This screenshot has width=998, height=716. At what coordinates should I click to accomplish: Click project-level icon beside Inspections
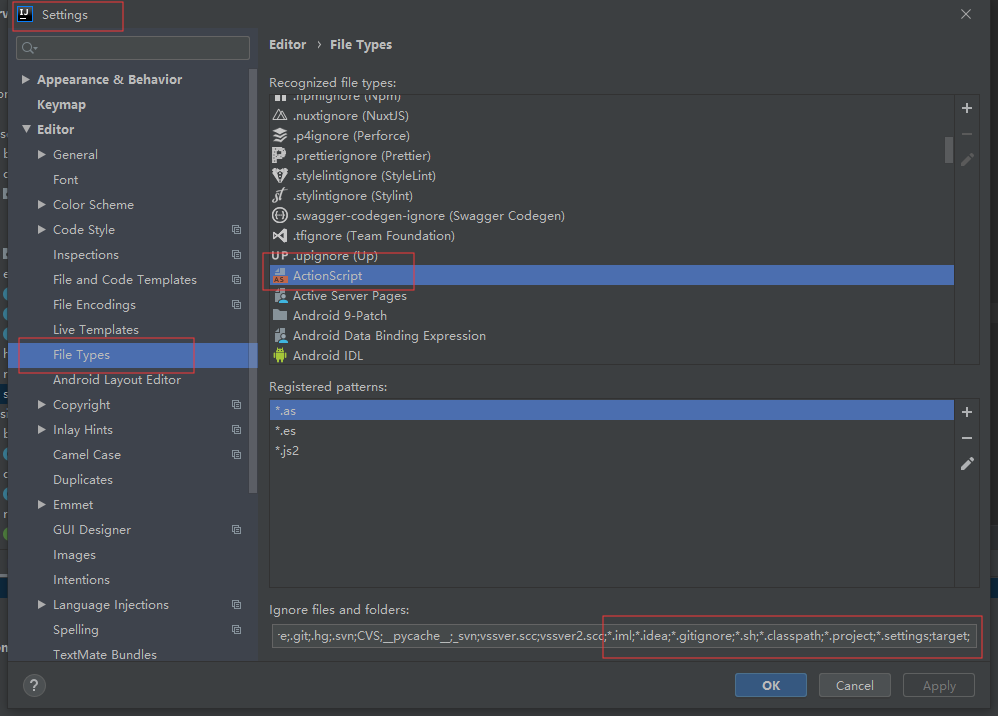pyautogui.click(x=236, y=255)
